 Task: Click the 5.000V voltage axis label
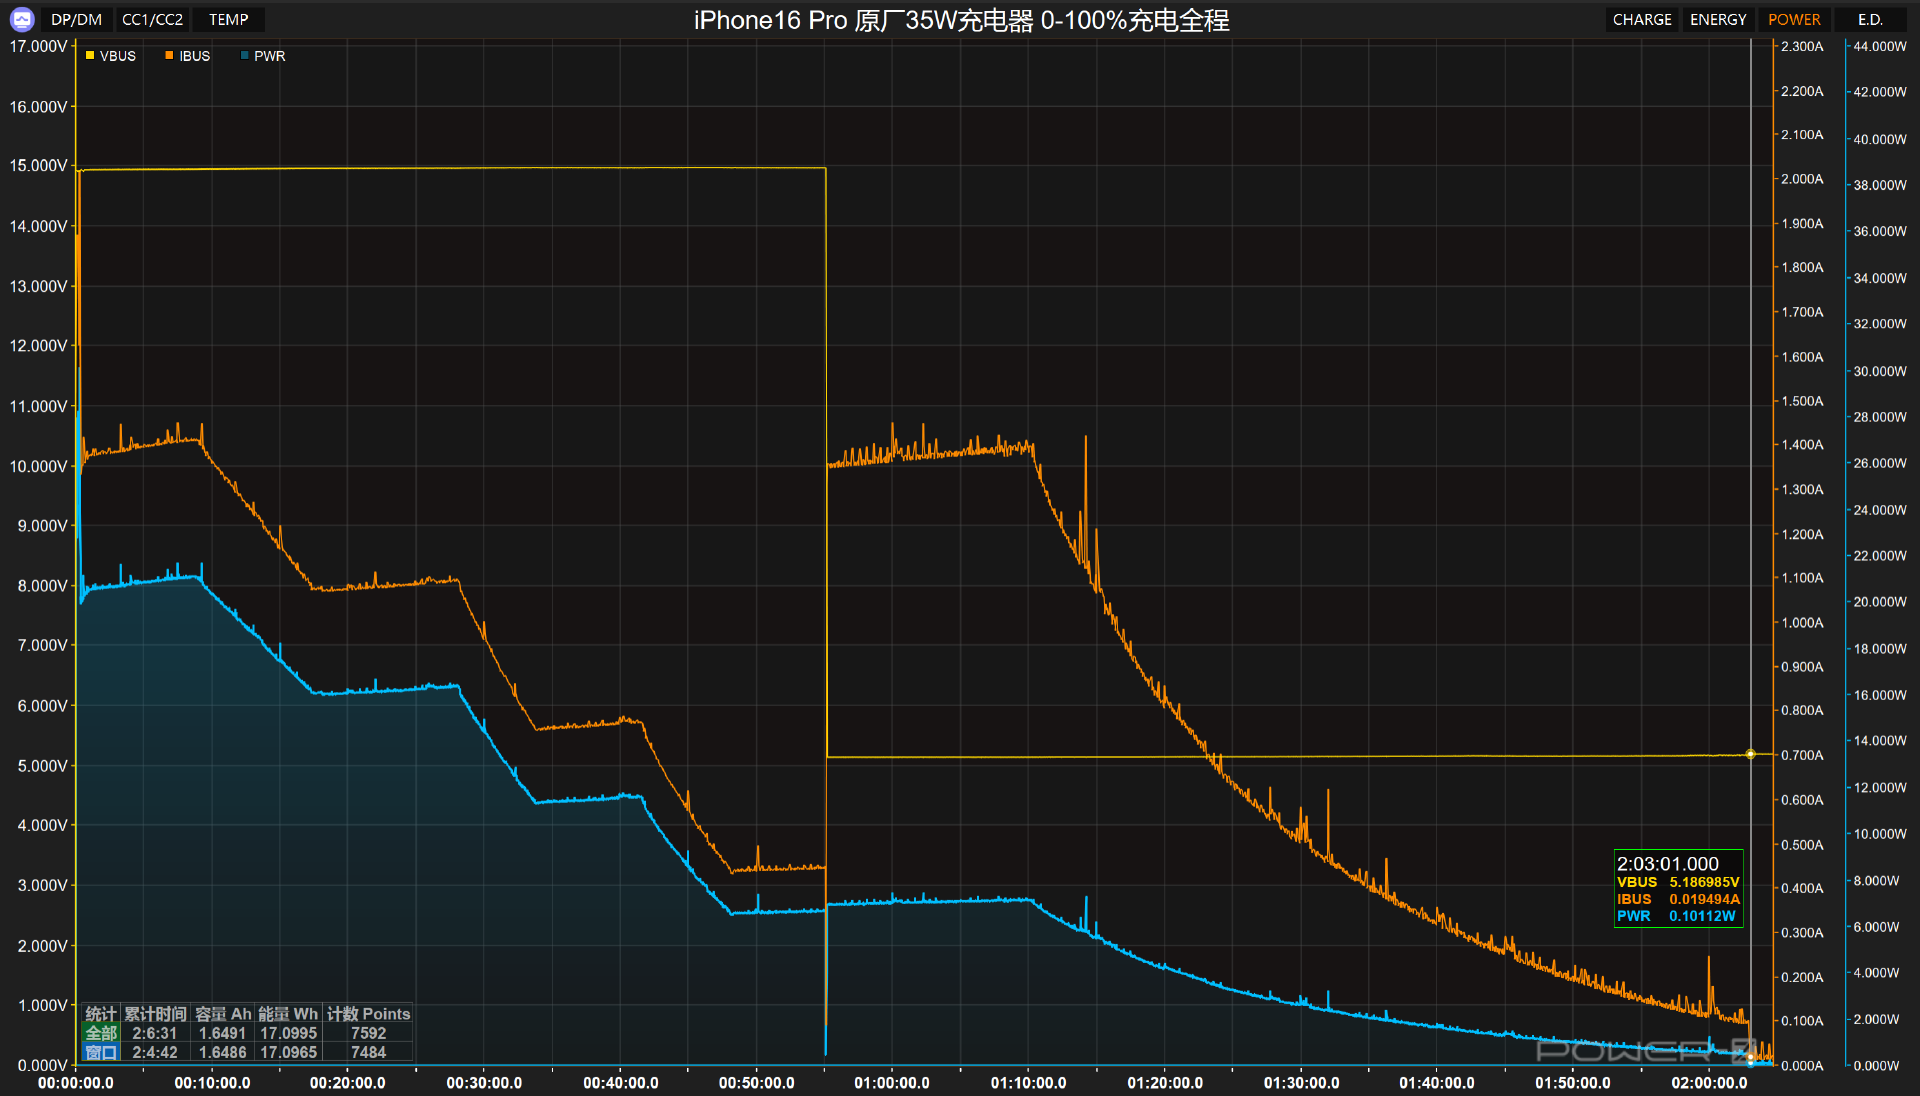pos(42,765)
